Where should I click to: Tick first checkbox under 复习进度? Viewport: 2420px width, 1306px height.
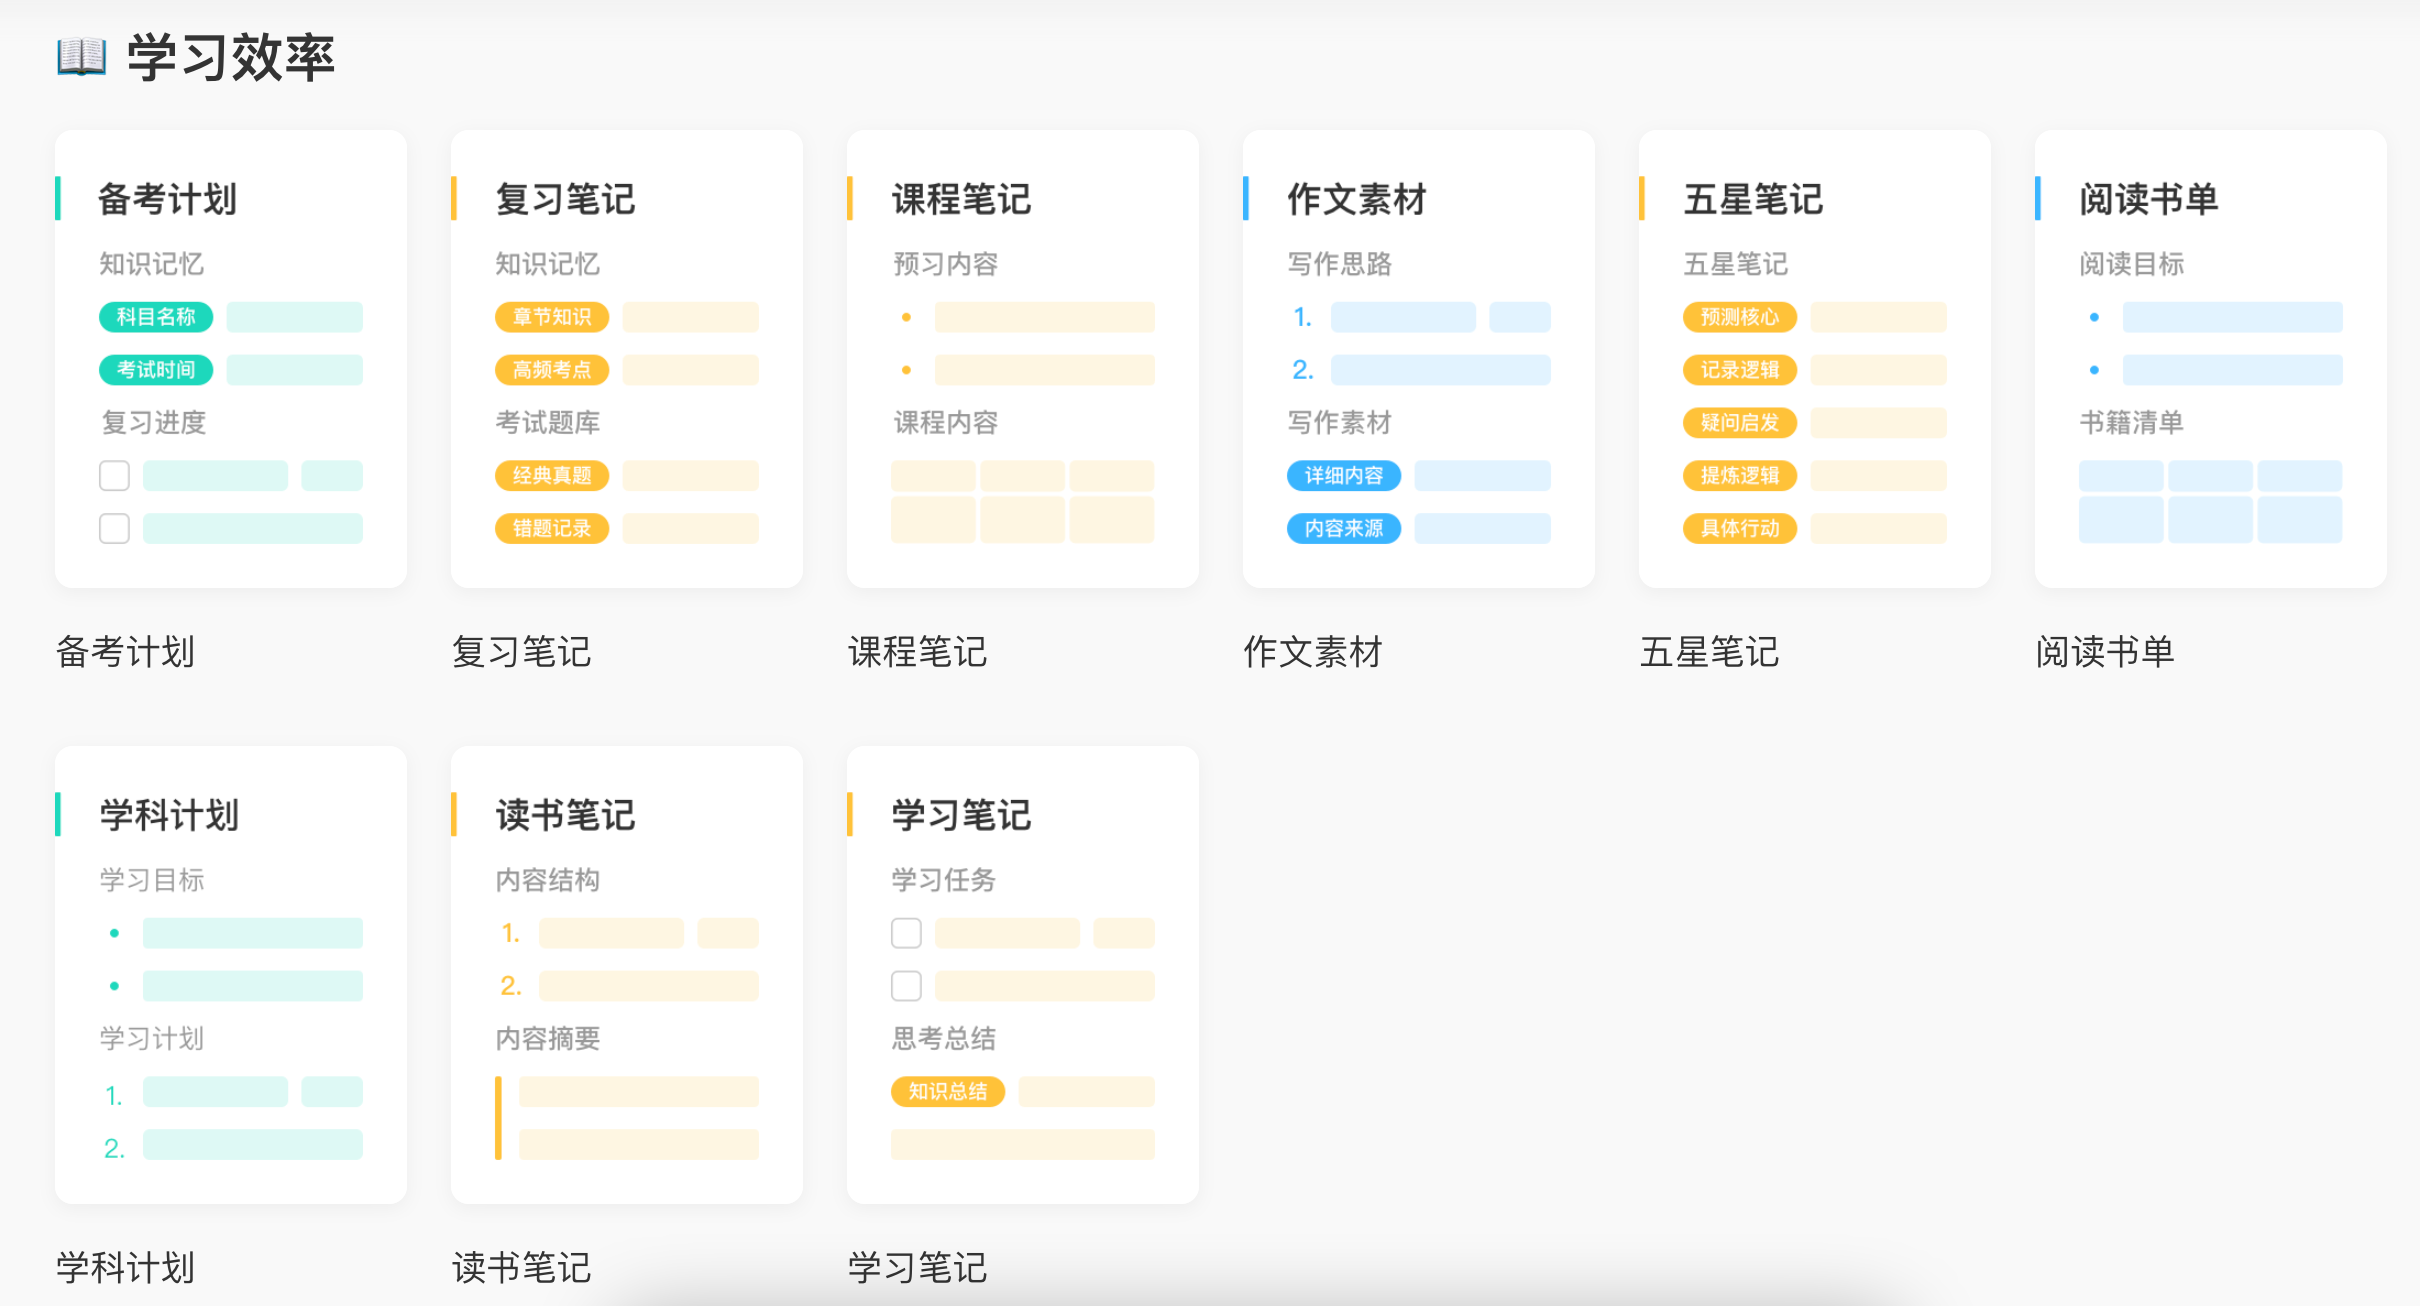tap(115, 475)
